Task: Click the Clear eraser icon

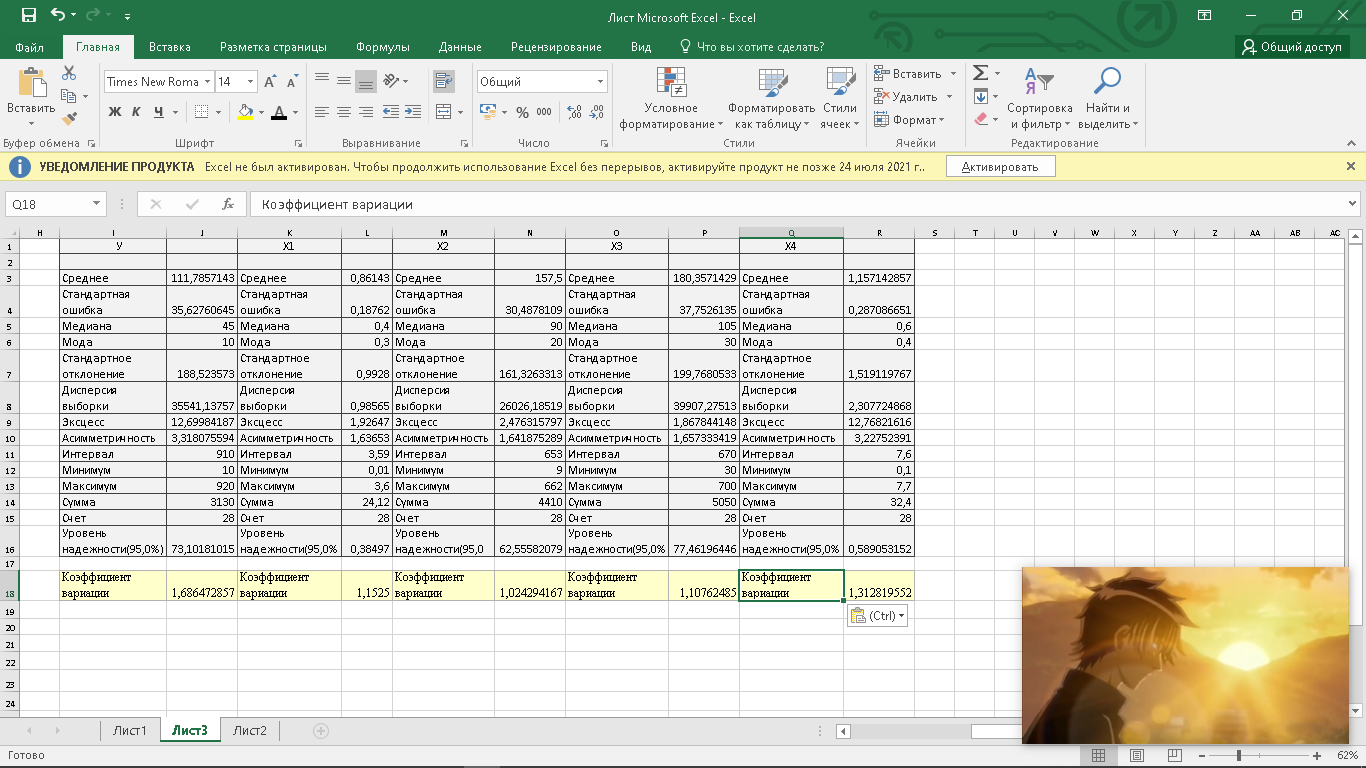Action: [x=981, y=118]
